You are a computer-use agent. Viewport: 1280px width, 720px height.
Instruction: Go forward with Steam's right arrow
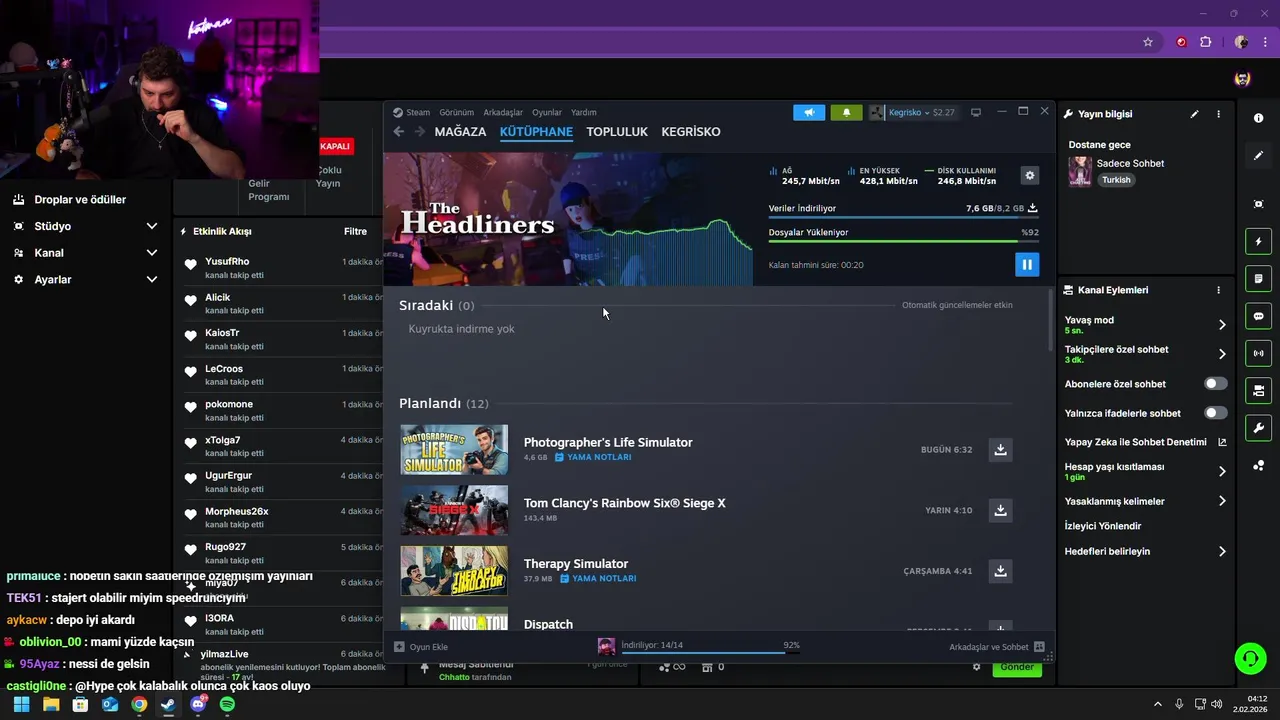(420, 132)
